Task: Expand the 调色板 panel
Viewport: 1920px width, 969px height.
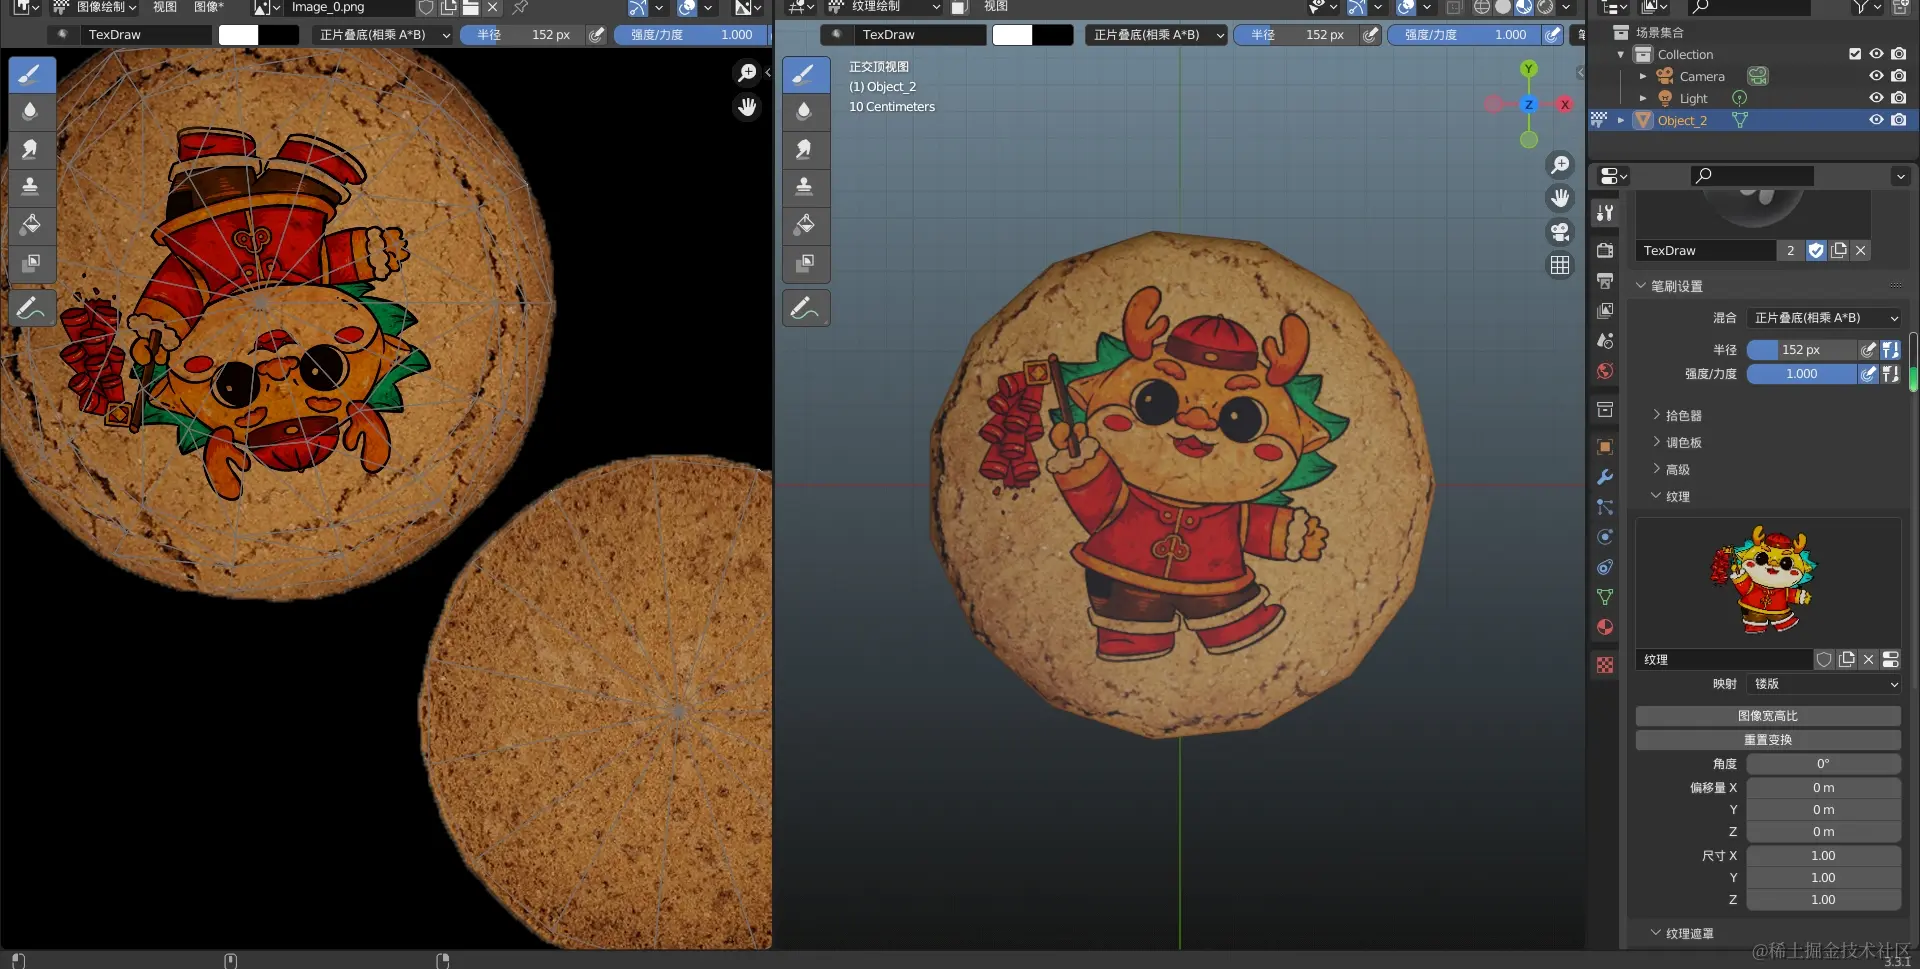Action: click(x=1683, y=442)
